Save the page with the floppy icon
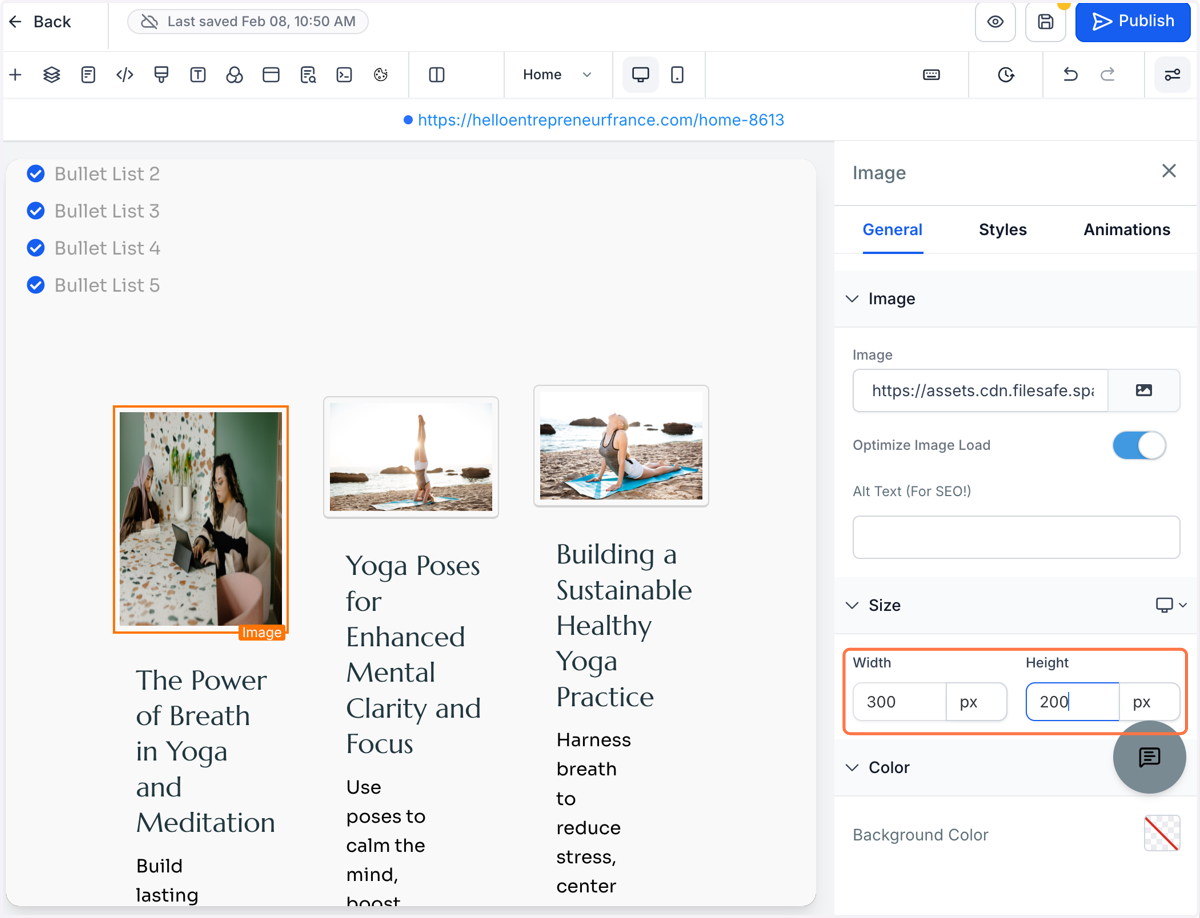This screenshot has height=918, width=1200. click(x=1045, y=22)
